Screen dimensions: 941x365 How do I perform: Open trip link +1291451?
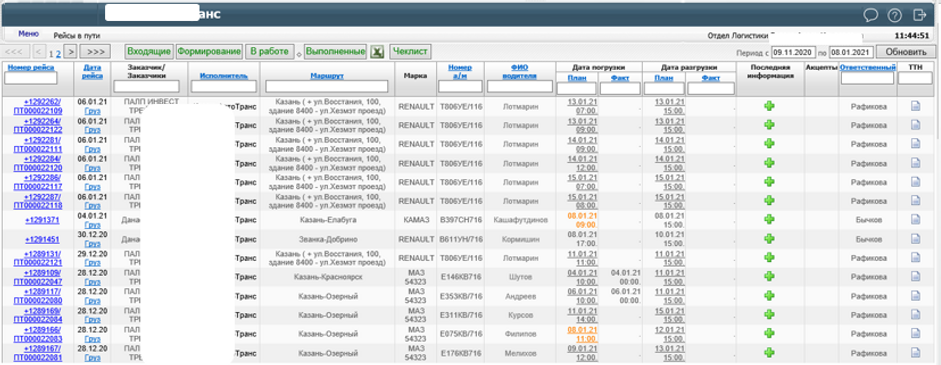[x=42, y=239]
